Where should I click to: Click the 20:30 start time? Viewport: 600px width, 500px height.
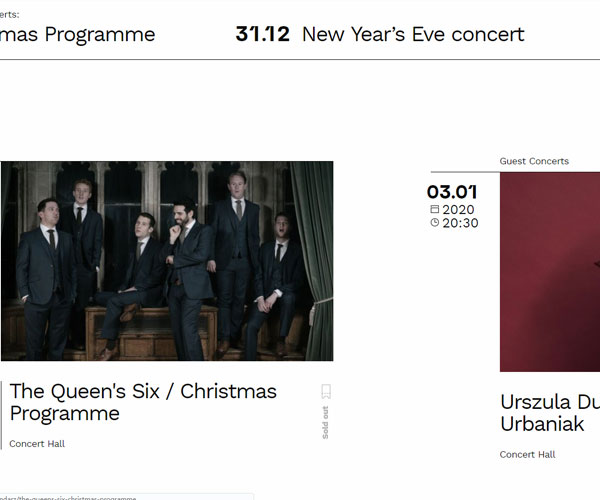tap(460, 223)
